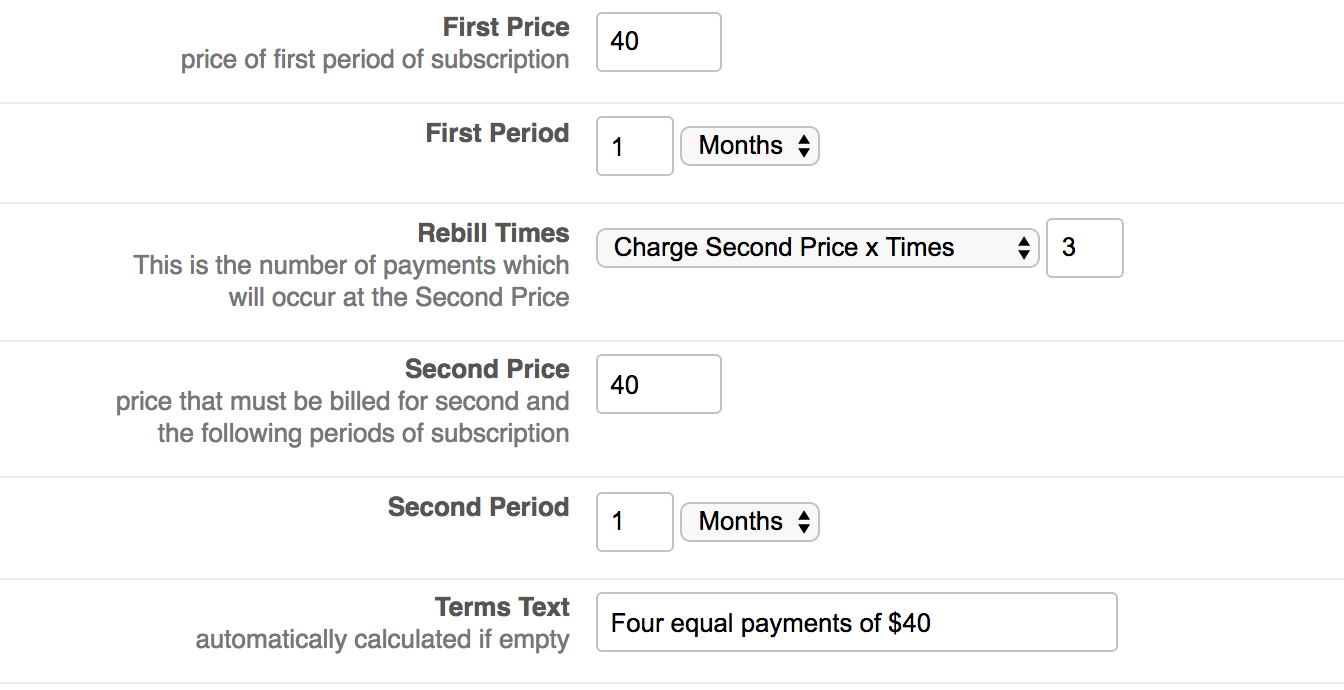Expand the Second Period Months dropdown
The image size is (1344, 690).
point(750,522)
